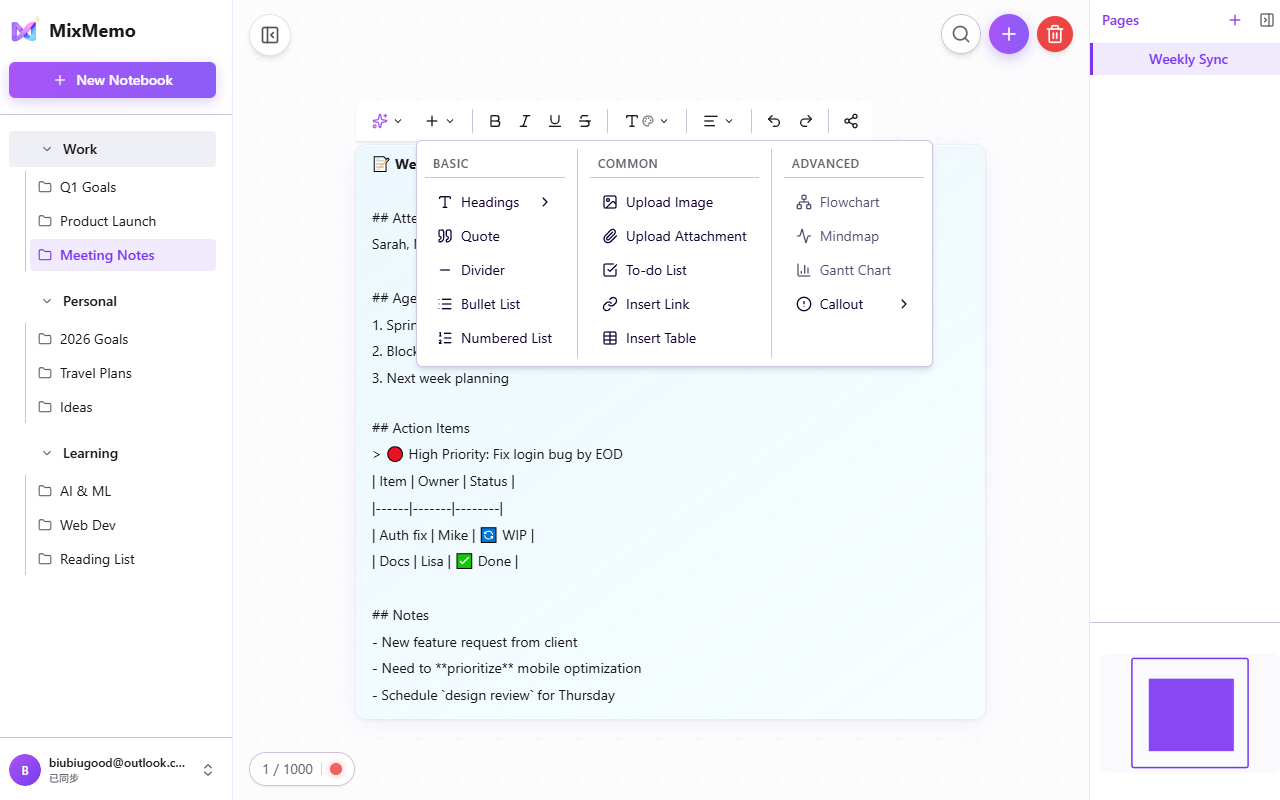1280x800 pixels.
Task: Open the AI sparkle tools dropdown
Action: coord(387,121)
